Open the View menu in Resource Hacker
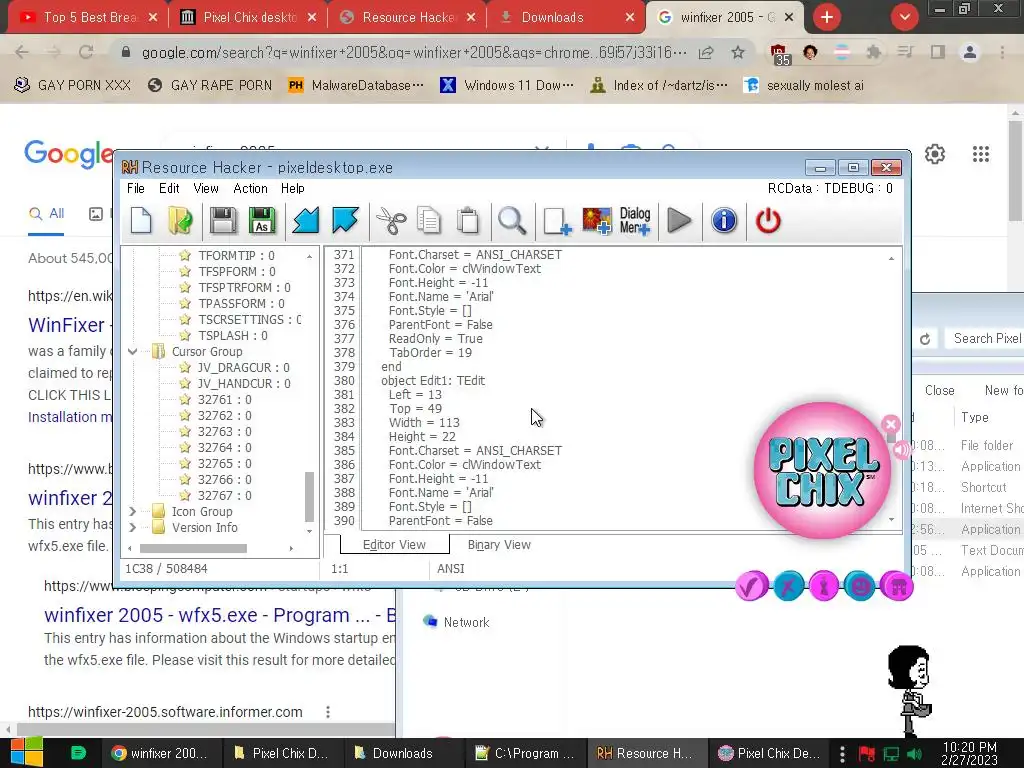This screenshot has width=1024, height=768. pyautogui.click(x=206, y=188)
